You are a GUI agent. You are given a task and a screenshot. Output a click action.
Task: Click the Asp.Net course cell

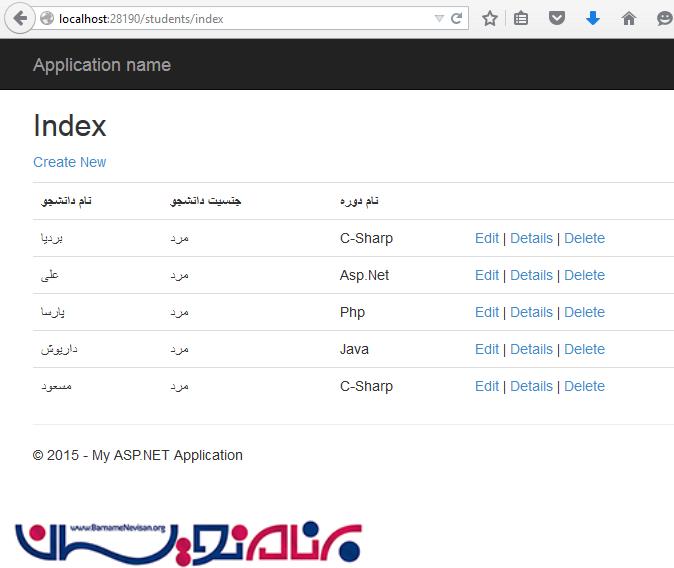pos(364,275)
